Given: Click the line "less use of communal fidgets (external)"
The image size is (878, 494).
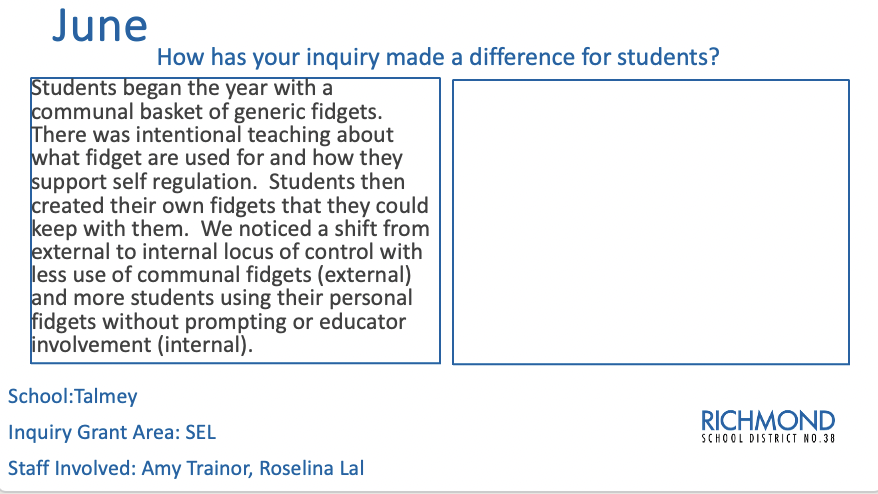Looking at the screenshot, I should tap(221, 275).
